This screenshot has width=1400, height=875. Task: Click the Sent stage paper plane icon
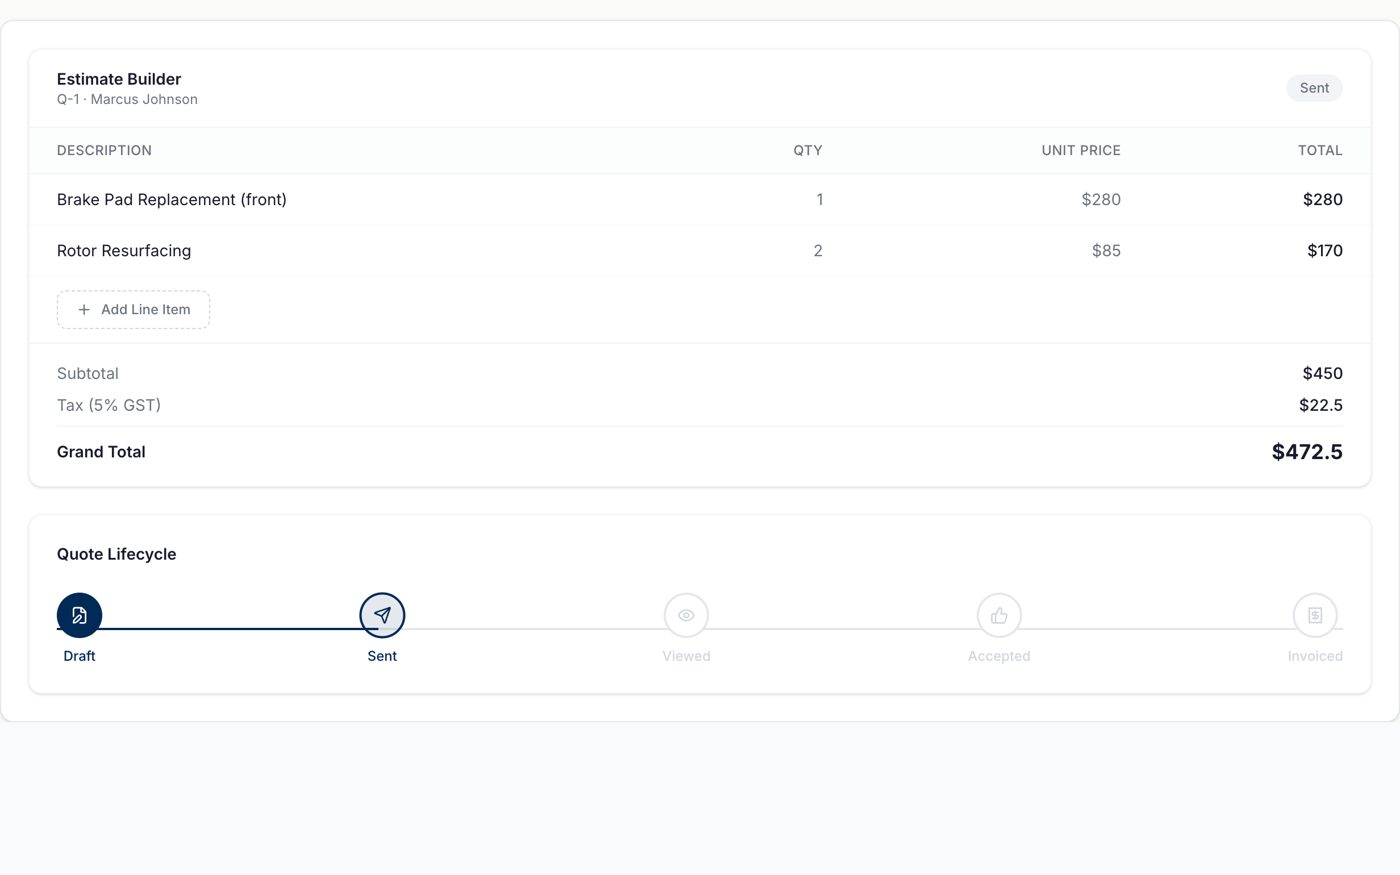pyautogui.click(x=382, y=615)
